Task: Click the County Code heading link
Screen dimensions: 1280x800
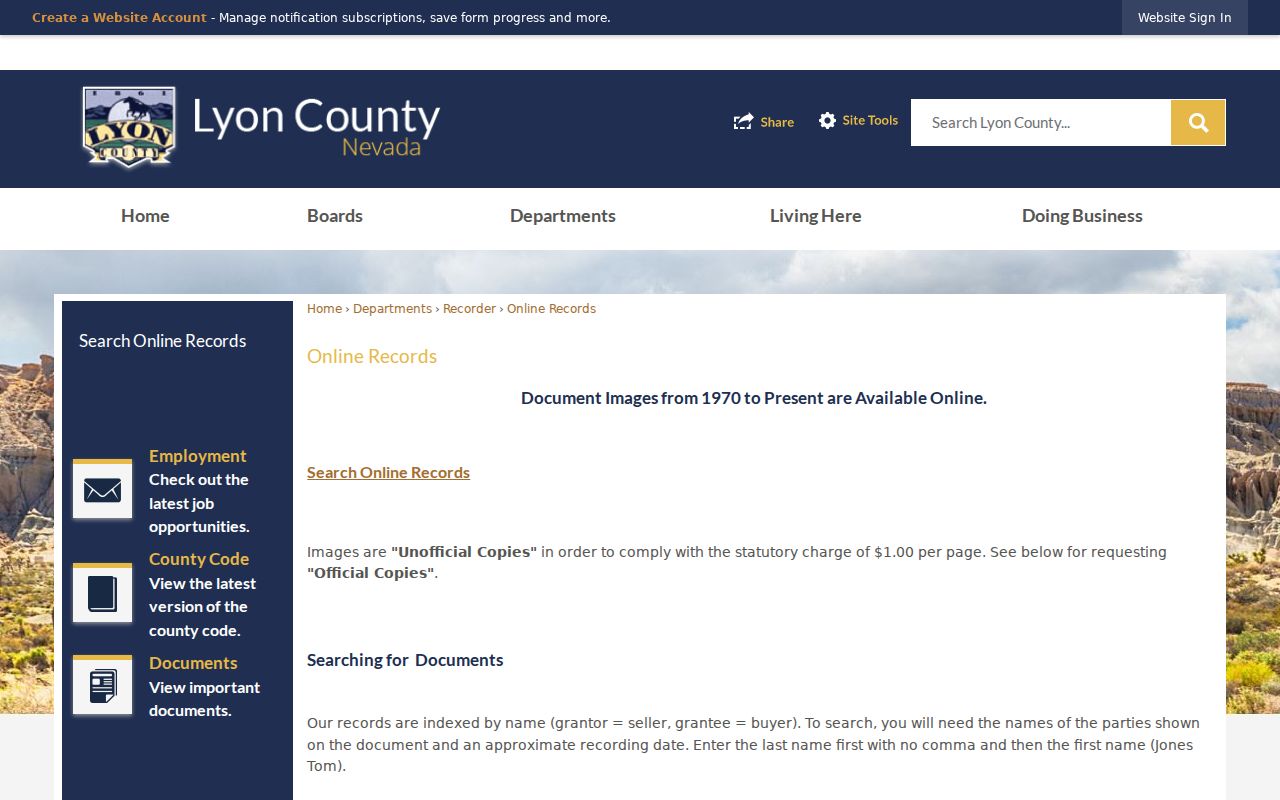Action: pyautogui.click(x=199, y=559)
